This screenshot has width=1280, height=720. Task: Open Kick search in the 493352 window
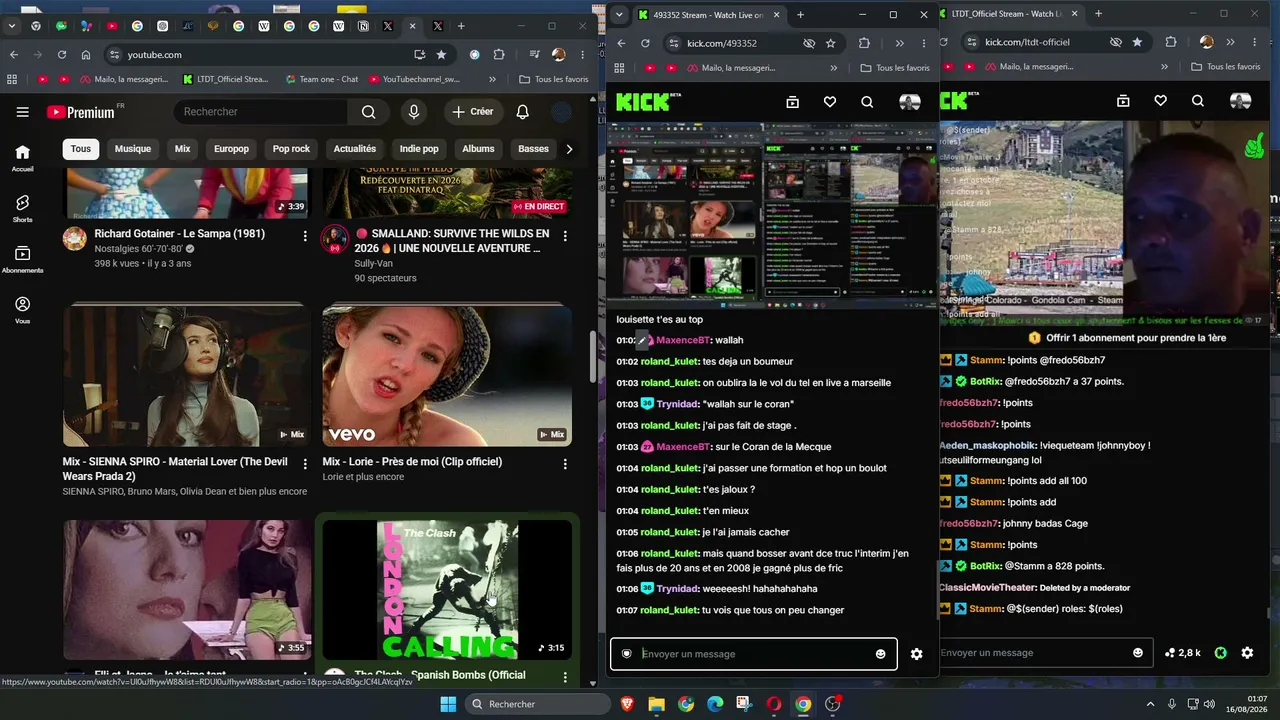867,102
